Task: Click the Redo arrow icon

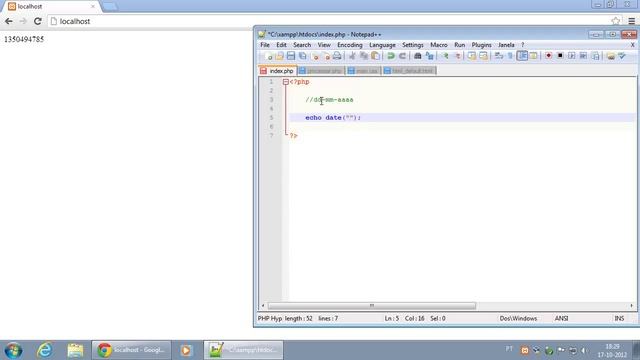Action: (402, 56)
